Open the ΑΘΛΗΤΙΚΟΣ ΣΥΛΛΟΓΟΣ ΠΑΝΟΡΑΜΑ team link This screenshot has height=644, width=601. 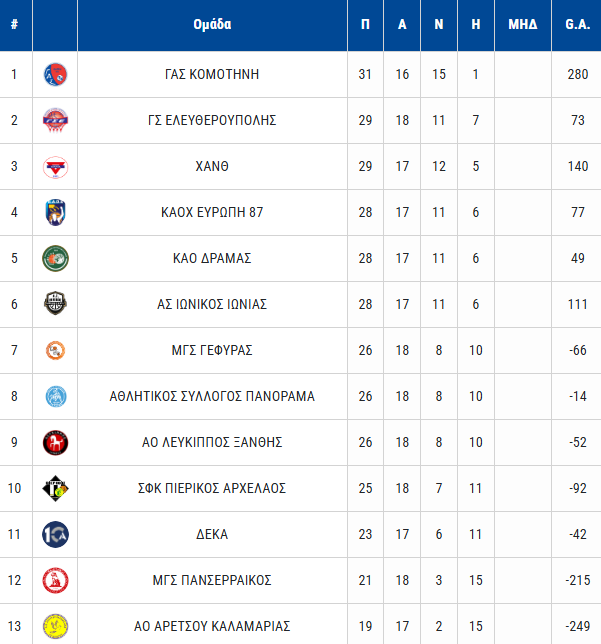pyautogui.click(x=212, y=396)
